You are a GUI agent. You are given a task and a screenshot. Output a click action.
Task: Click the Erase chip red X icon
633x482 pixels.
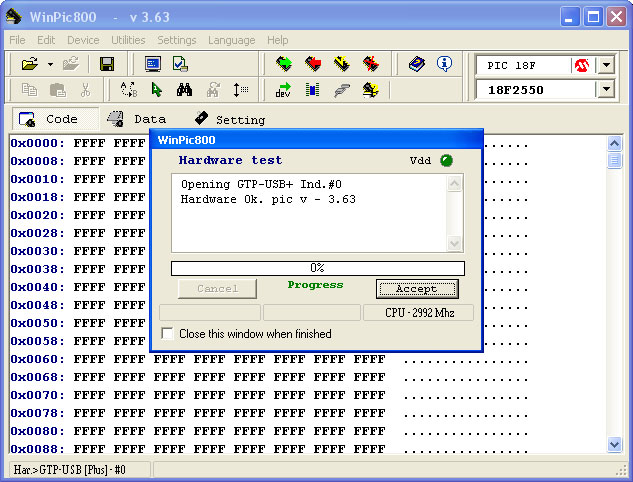[x=371, y=64]
